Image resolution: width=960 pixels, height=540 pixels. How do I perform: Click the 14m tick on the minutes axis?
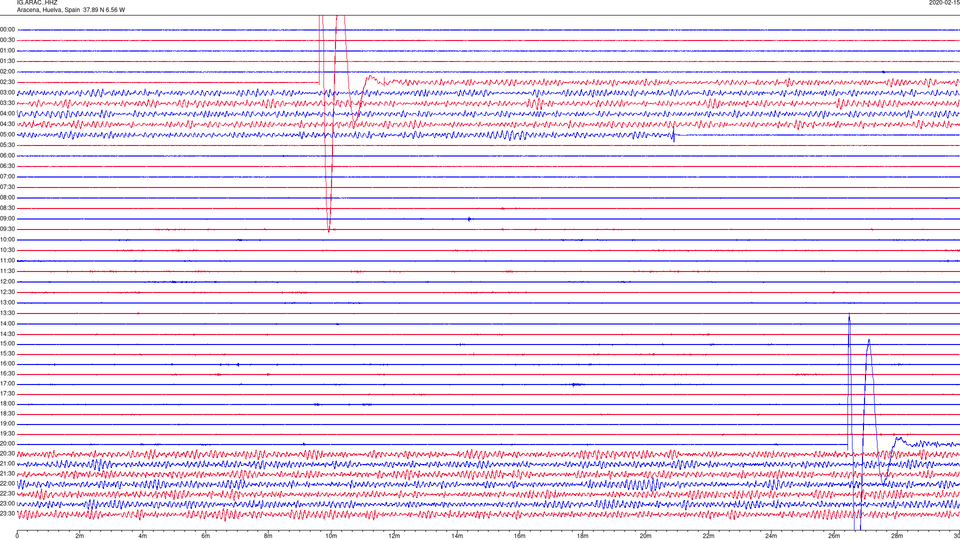[x=457, y=536]
